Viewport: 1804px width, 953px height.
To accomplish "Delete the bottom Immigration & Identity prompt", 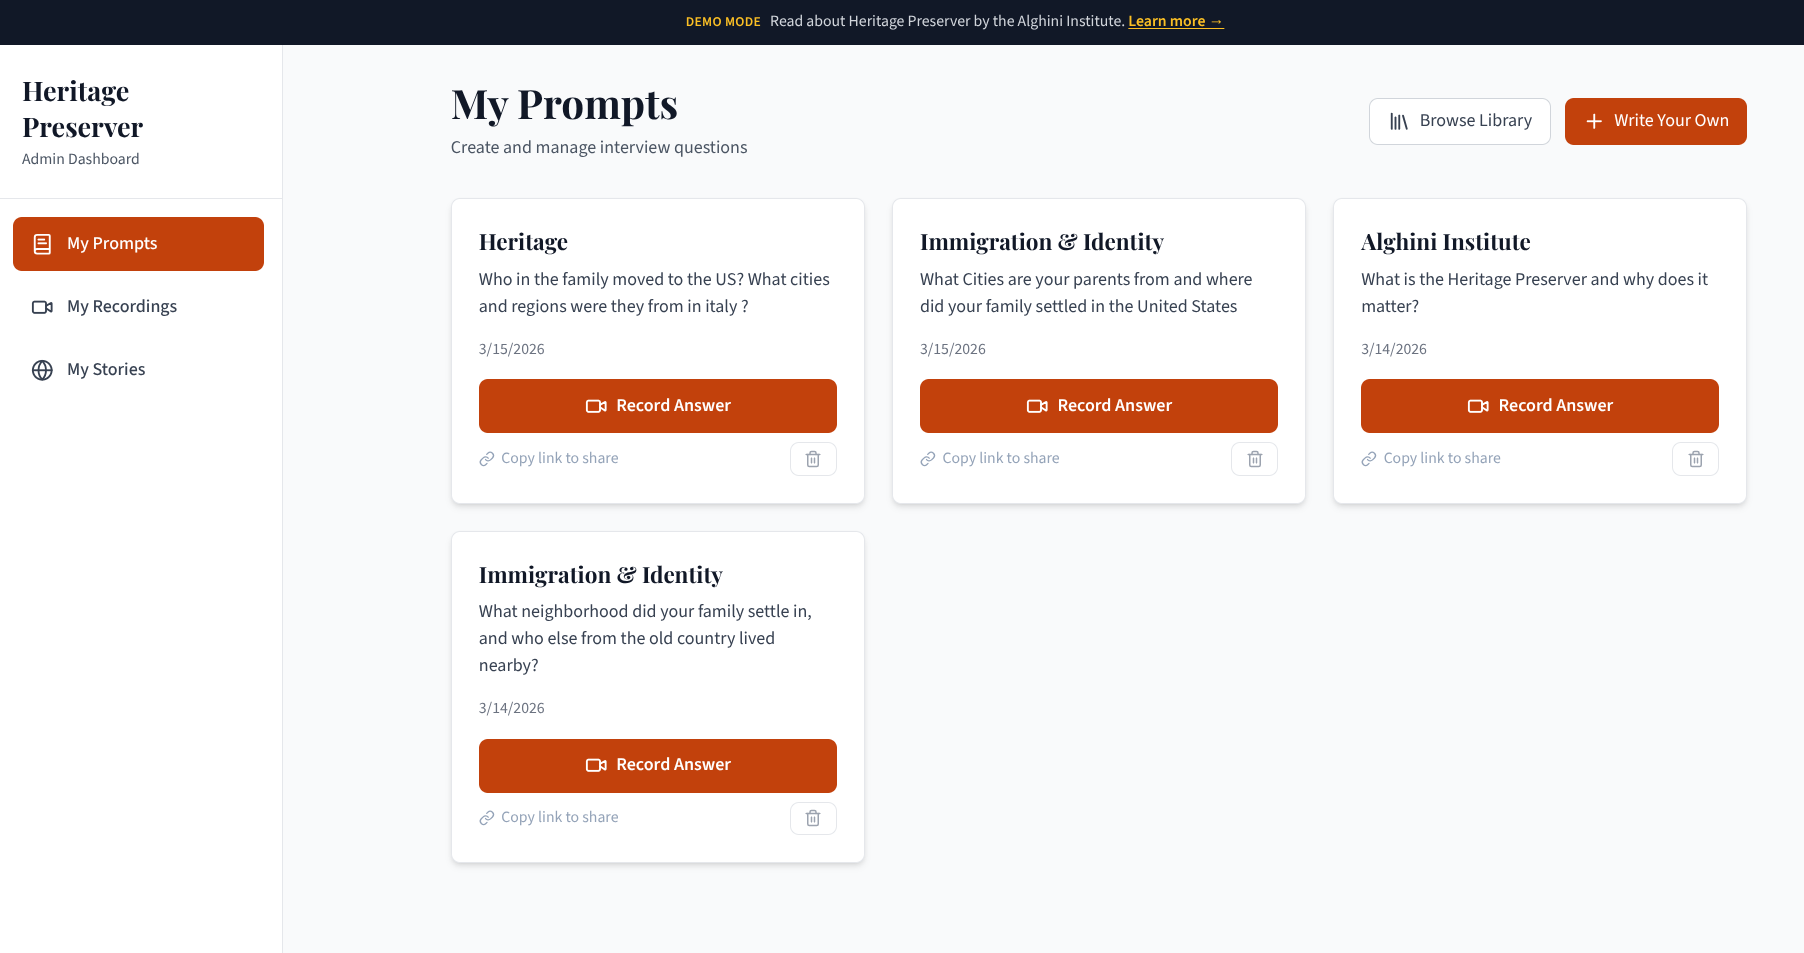I will [813, 817].
